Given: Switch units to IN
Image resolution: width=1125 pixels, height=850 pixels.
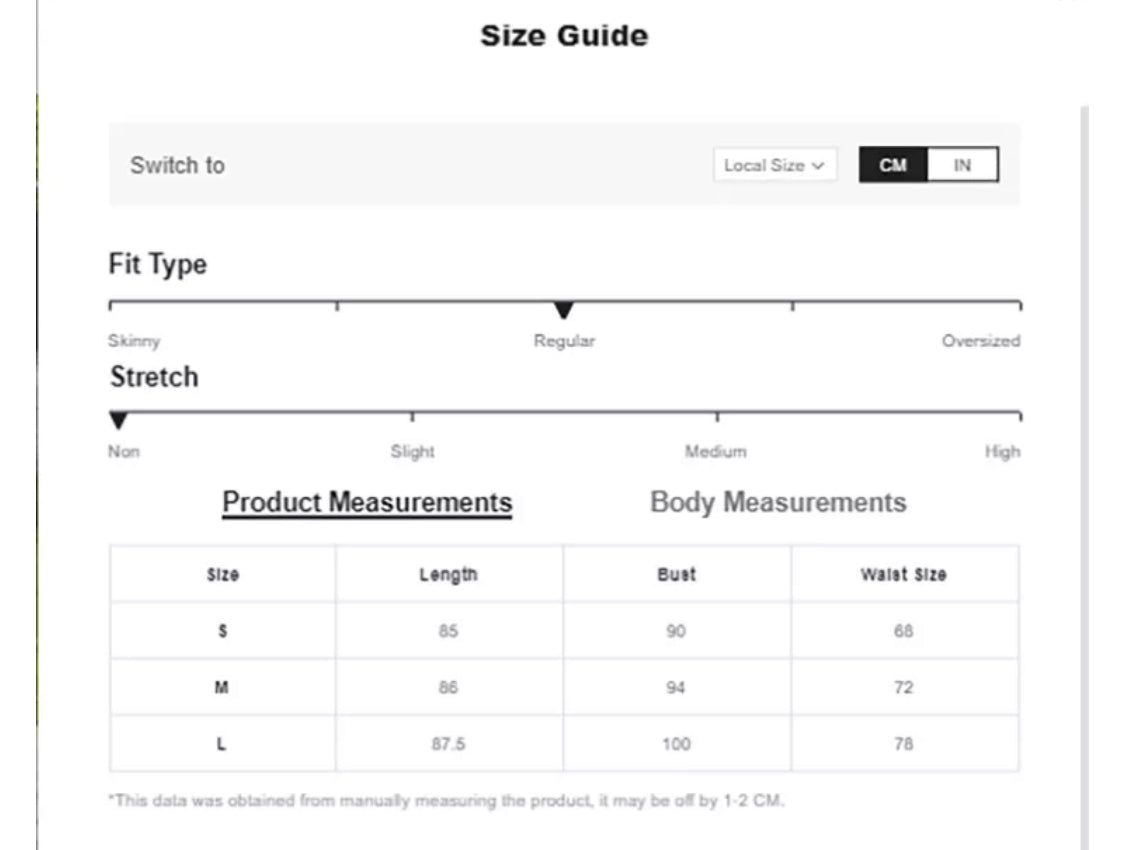Looking at the screenshot, I should click(x=963, y=165).
